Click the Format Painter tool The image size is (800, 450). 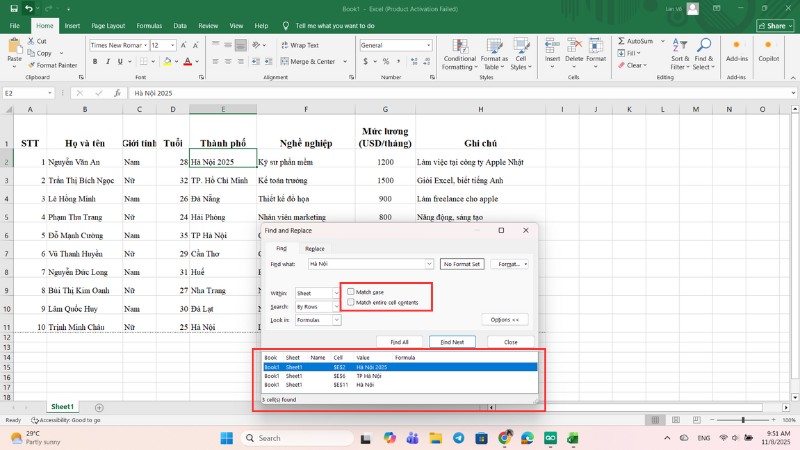click(52, 65)
